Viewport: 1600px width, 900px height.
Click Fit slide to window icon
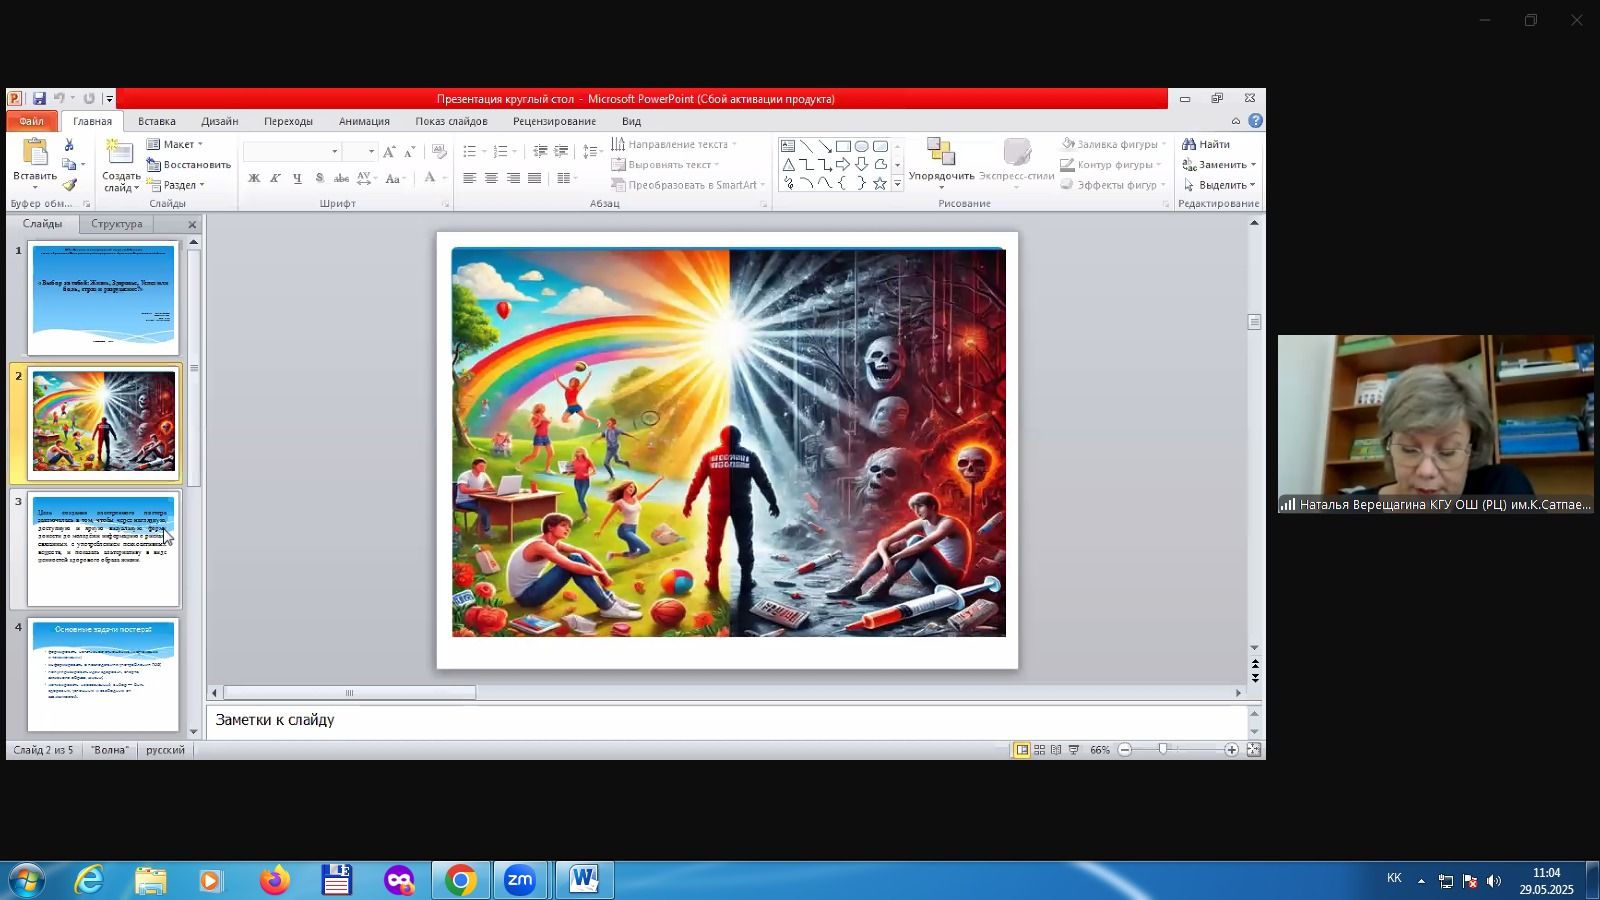pyautogui.click(x=1253, y=750)
